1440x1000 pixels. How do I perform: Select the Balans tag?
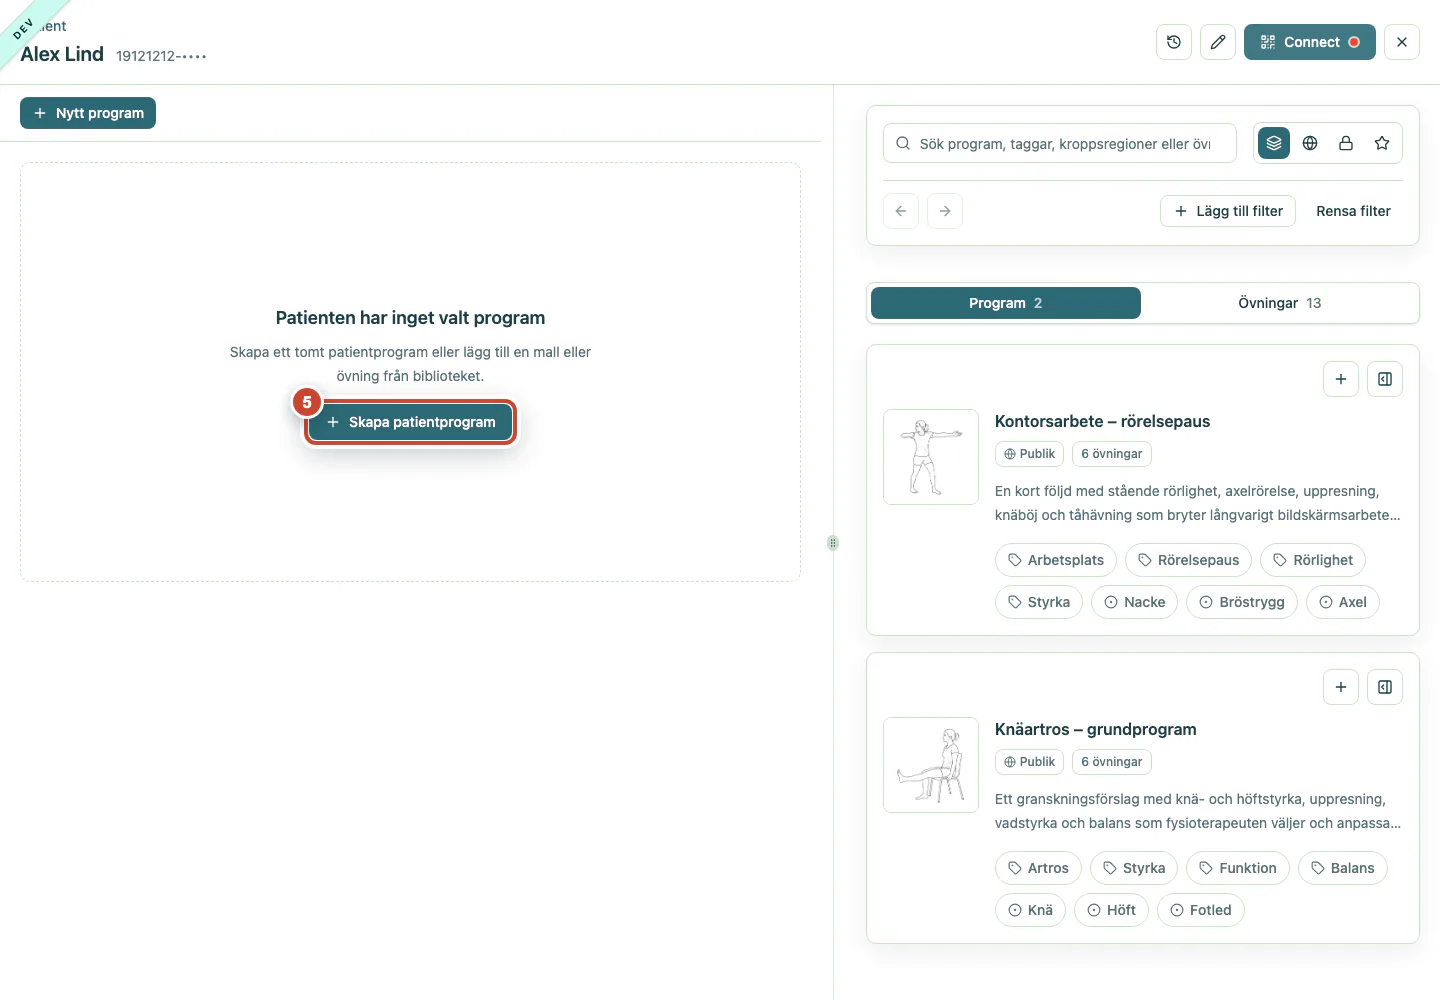[1343, 868]
